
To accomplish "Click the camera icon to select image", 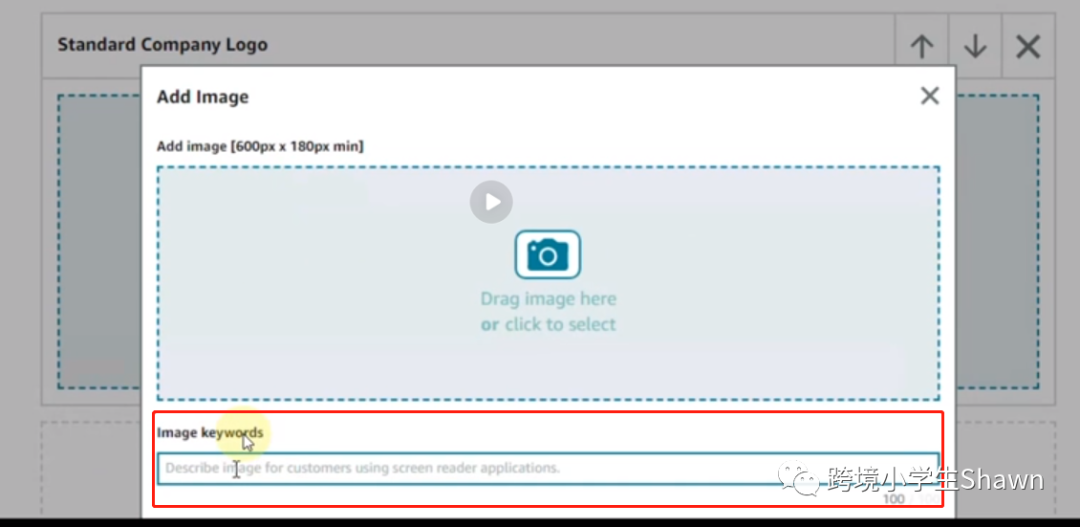I will coord(548,254).
